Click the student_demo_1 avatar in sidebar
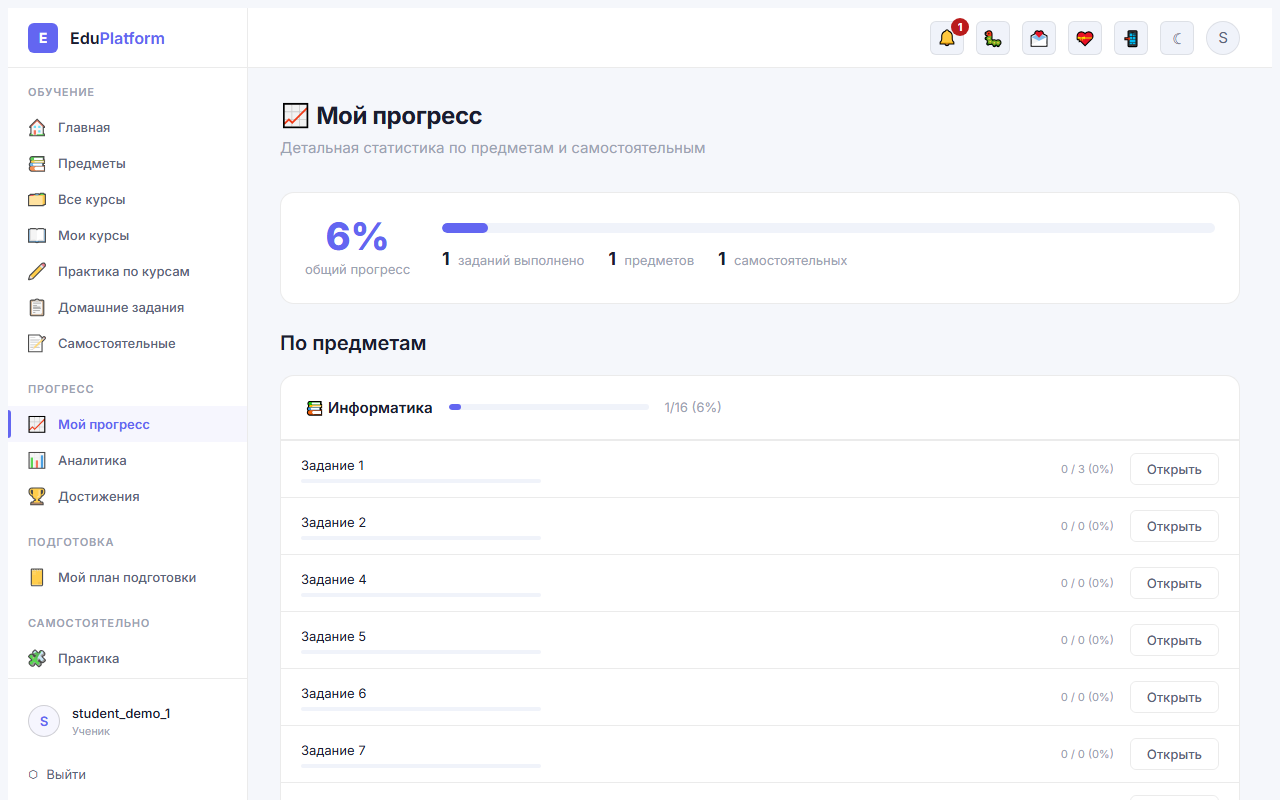 (44, 721)
